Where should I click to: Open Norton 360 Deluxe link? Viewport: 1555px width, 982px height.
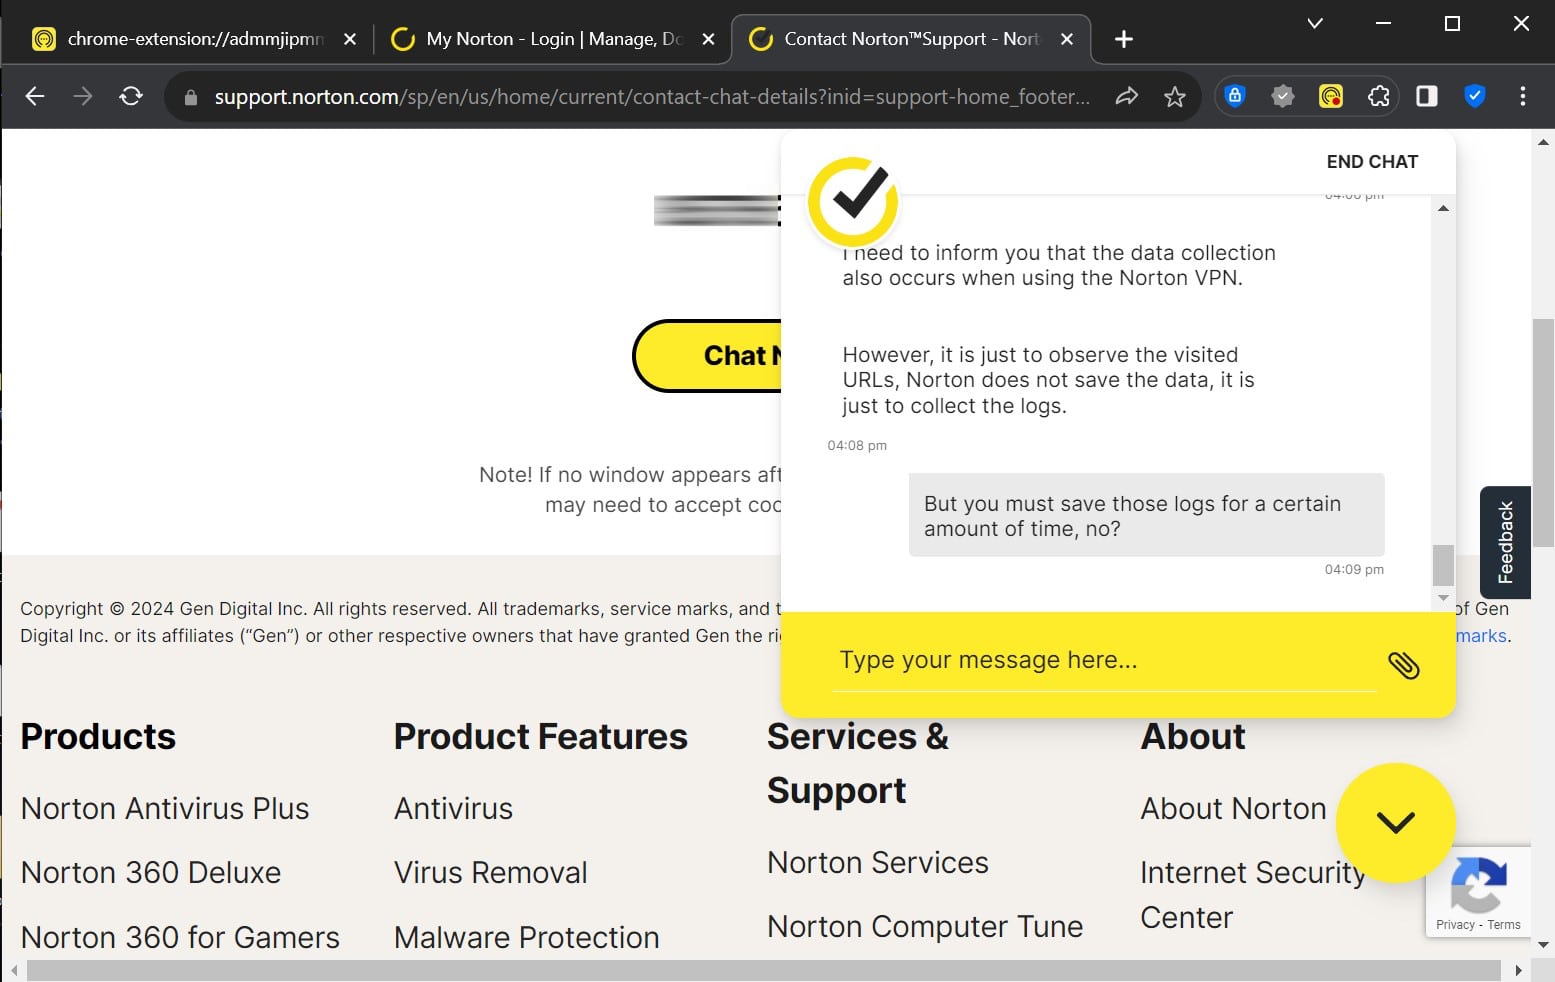click(x=151, y=872)
